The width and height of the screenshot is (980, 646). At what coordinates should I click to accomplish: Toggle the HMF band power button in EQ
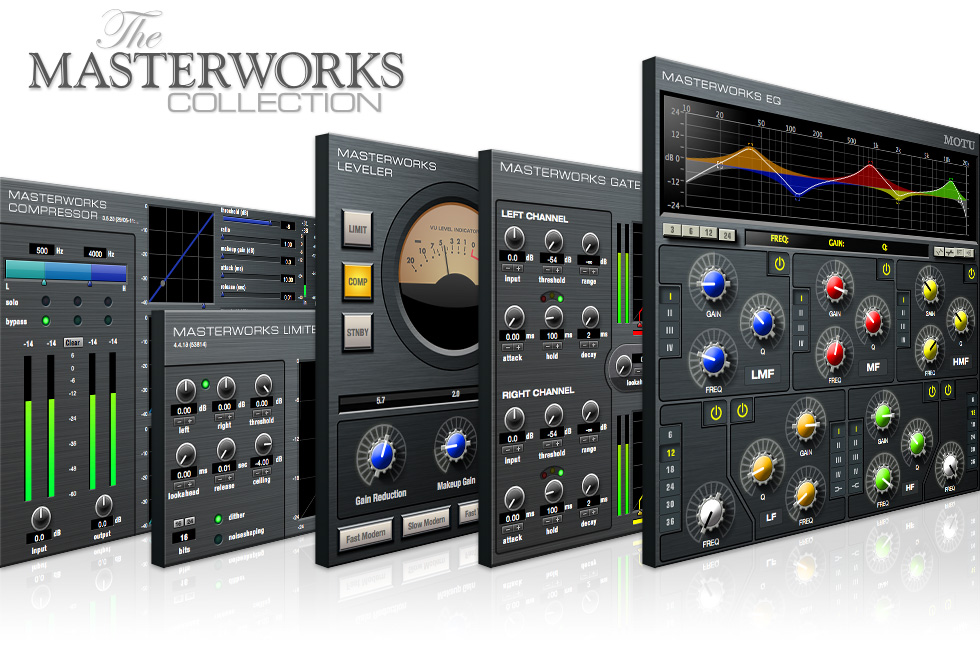[x=971, y=274]
